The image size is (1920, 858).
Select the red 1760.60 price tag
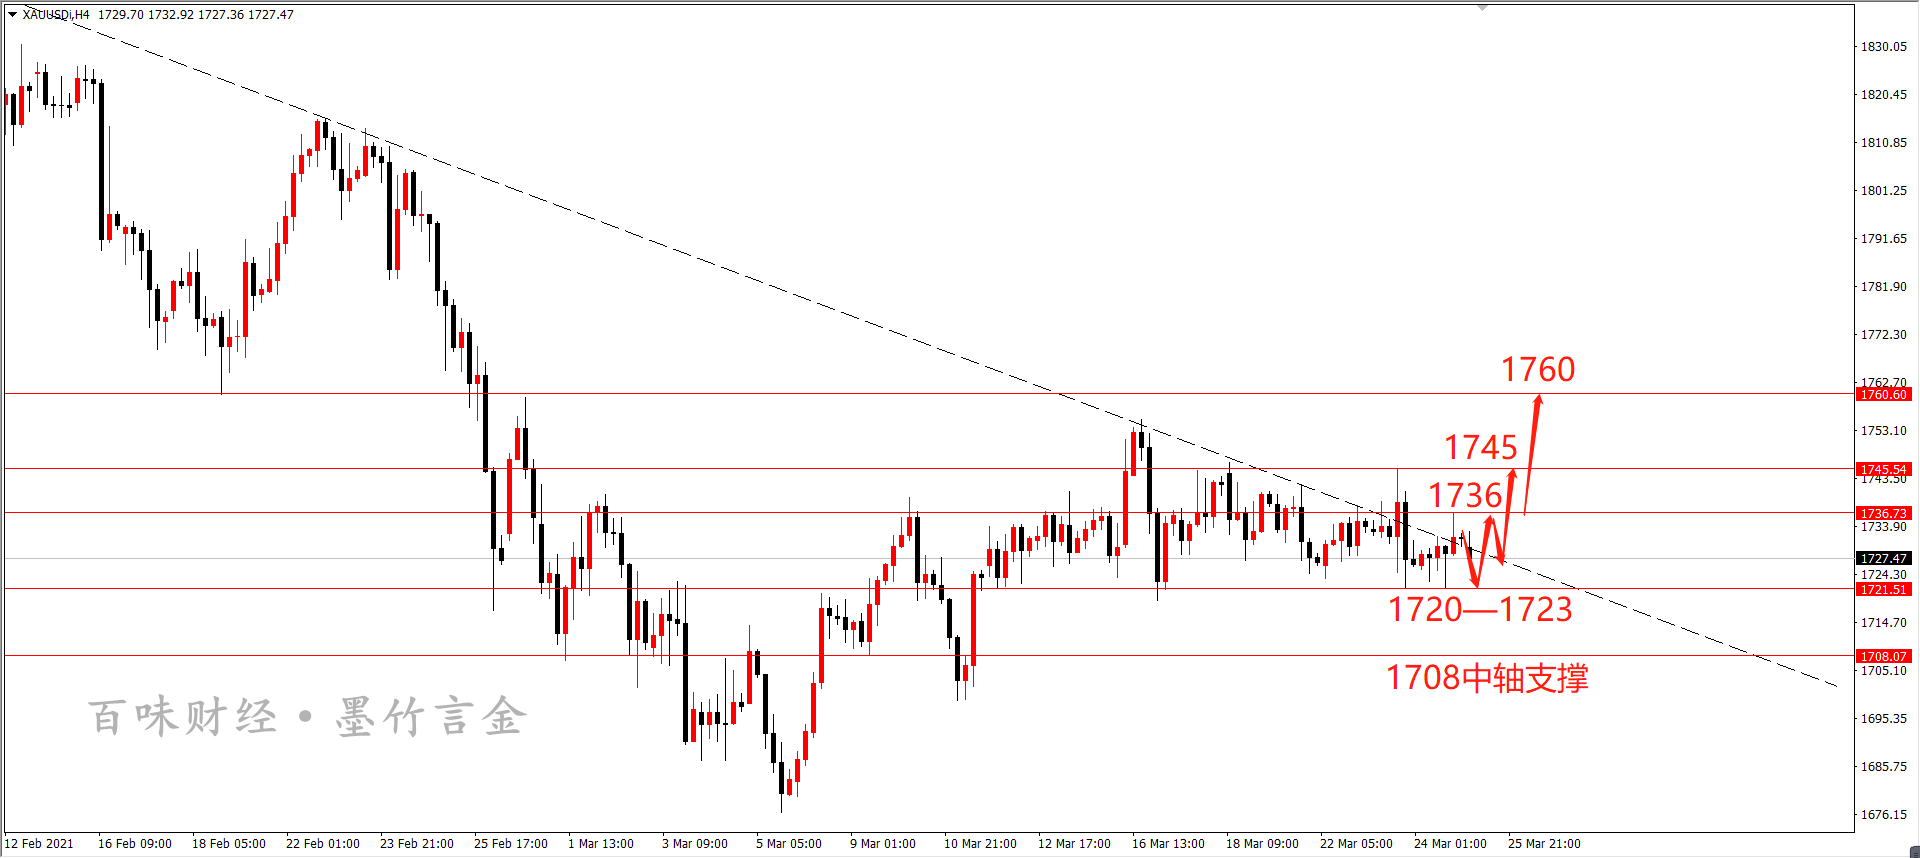(1884, 395)
